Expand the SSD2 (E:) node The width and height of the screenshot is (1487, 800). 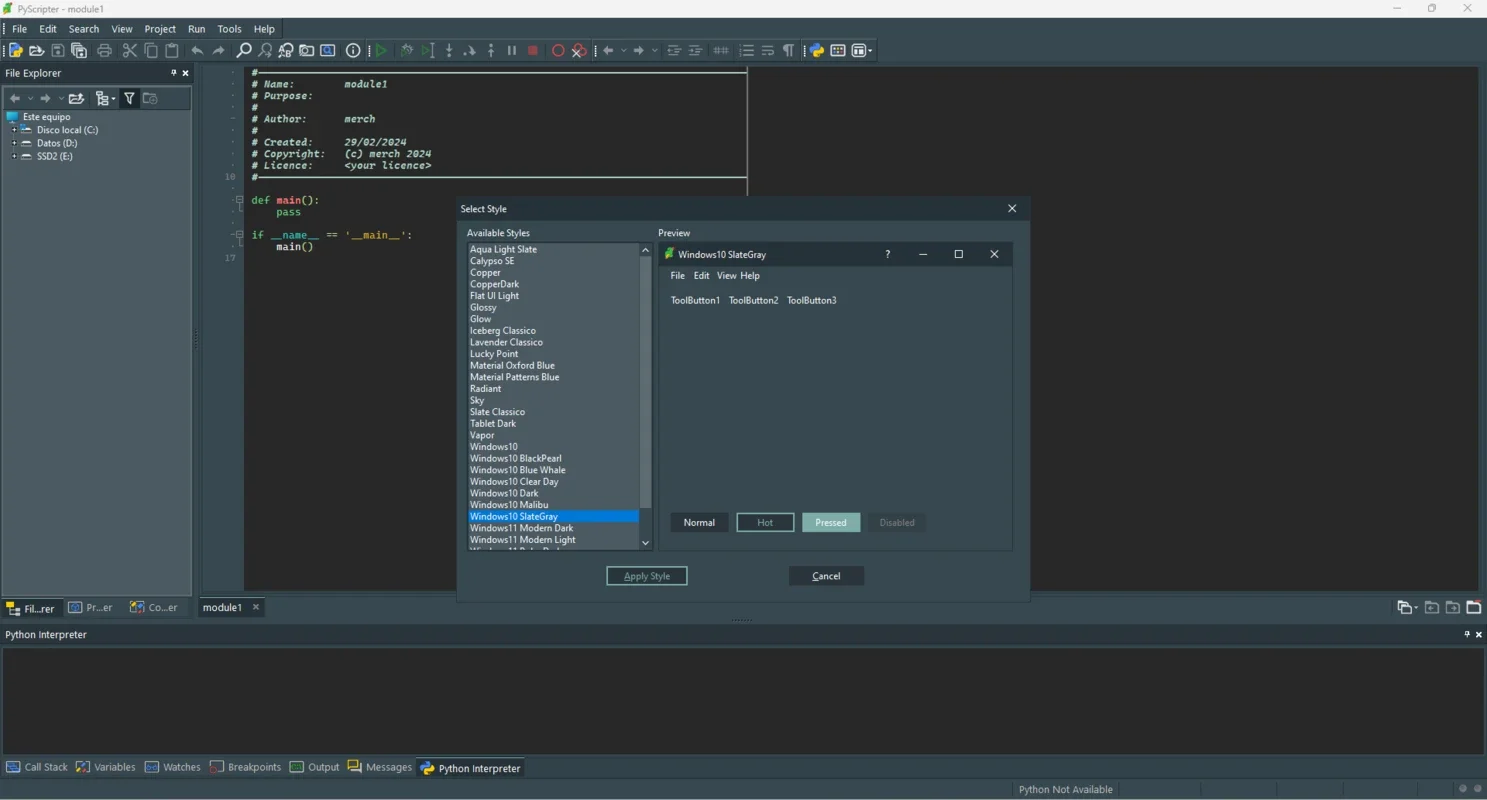[14, 156]
